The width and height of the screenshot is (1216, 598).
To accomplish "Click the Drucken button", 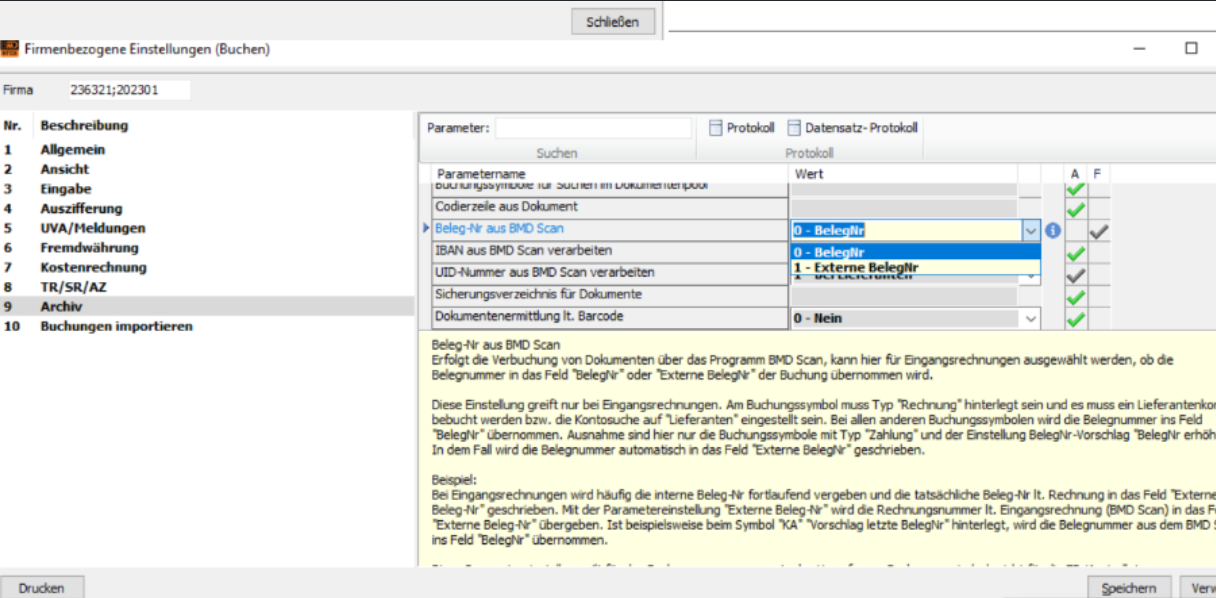I will tap(41, 588).
